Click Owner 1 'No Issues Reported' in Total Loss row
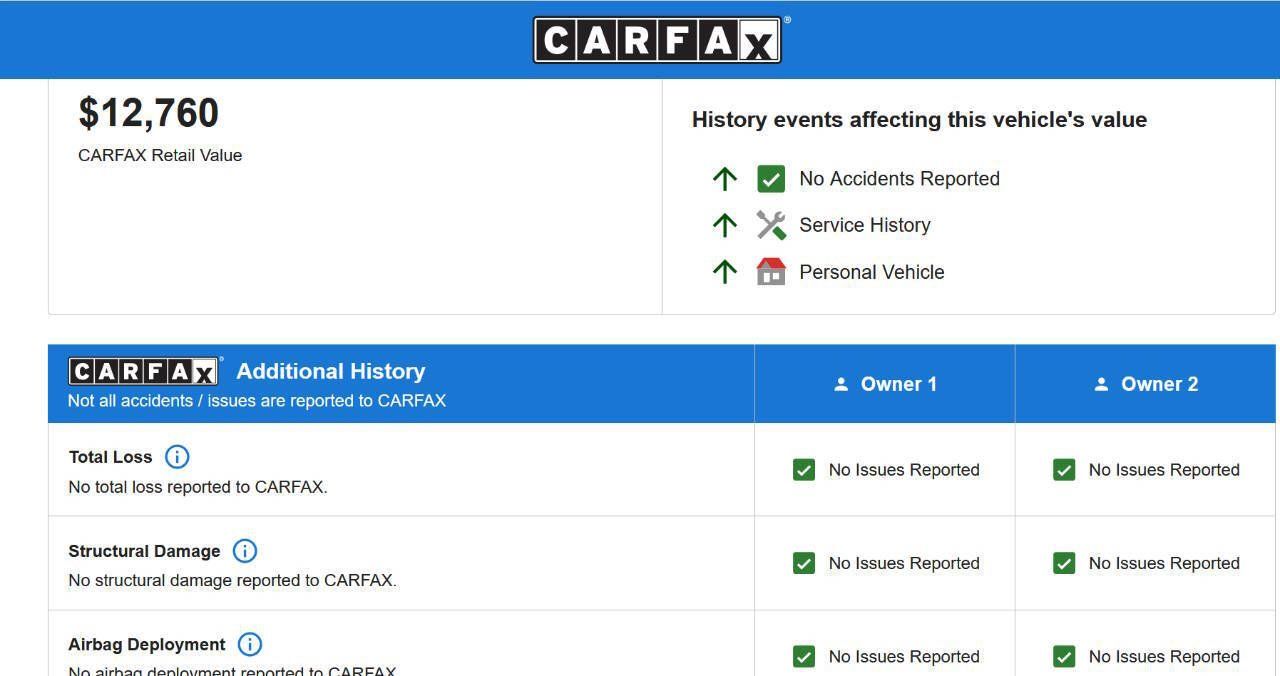 click(904, 470)
